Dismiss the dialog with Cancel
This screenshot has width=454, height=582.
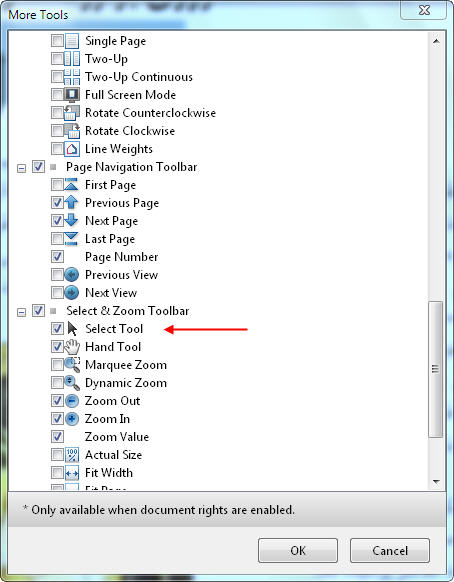tap(390, 550)
